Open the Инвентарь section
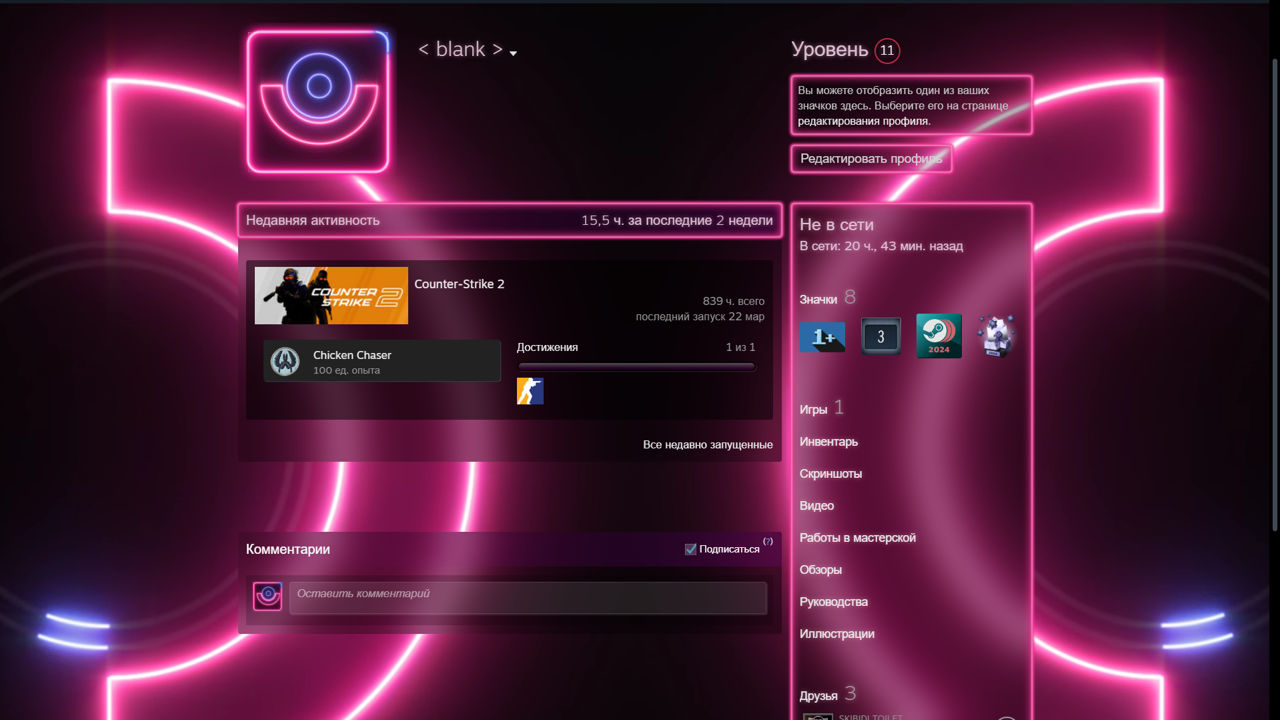This screenshot has width=1280, height=720. coord(828,442)
